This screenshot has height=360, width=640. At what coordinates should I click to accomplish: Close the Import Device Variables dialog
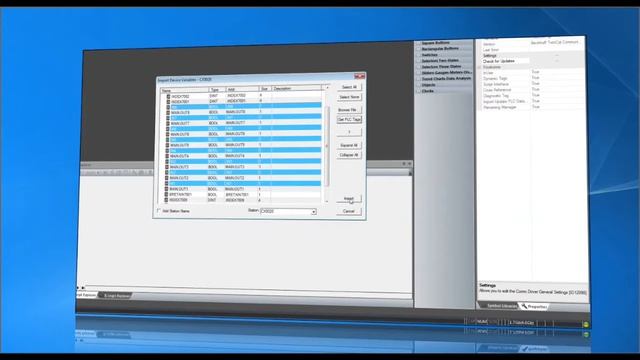pos(359,76)
